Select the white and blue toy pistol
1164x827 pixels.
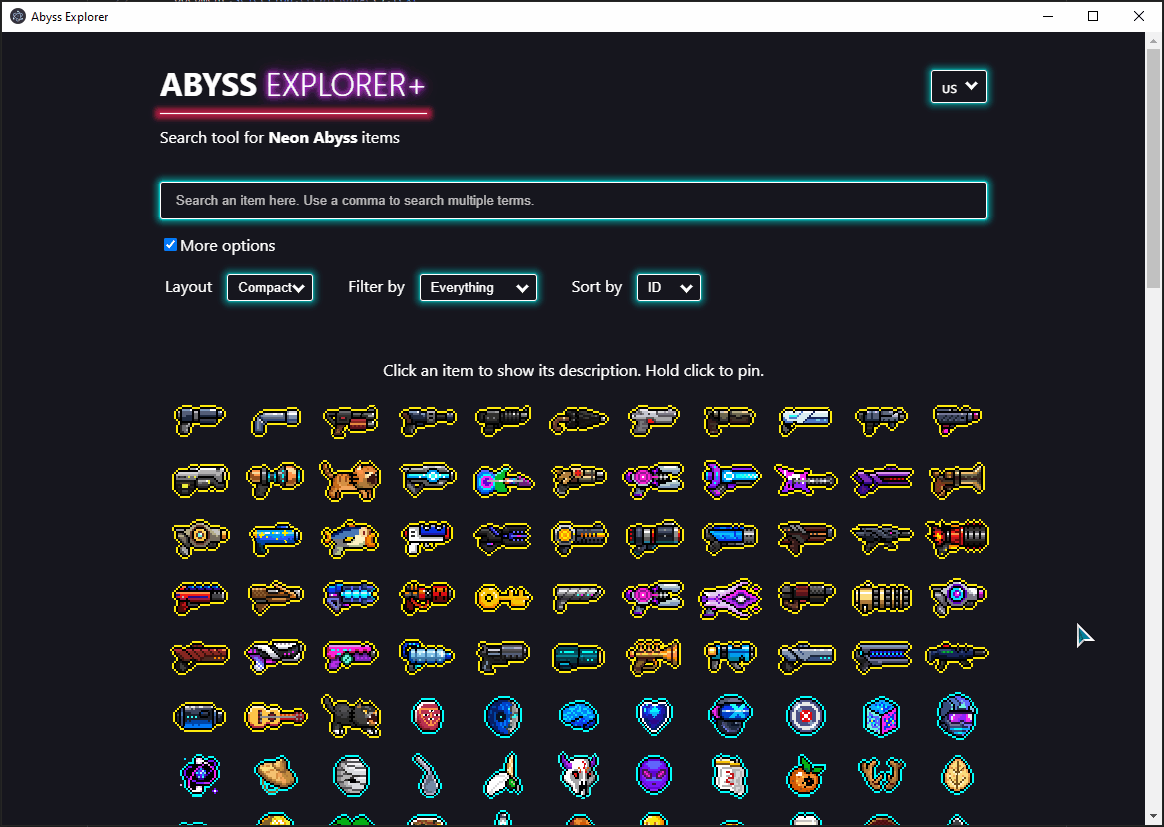(427, 538)
